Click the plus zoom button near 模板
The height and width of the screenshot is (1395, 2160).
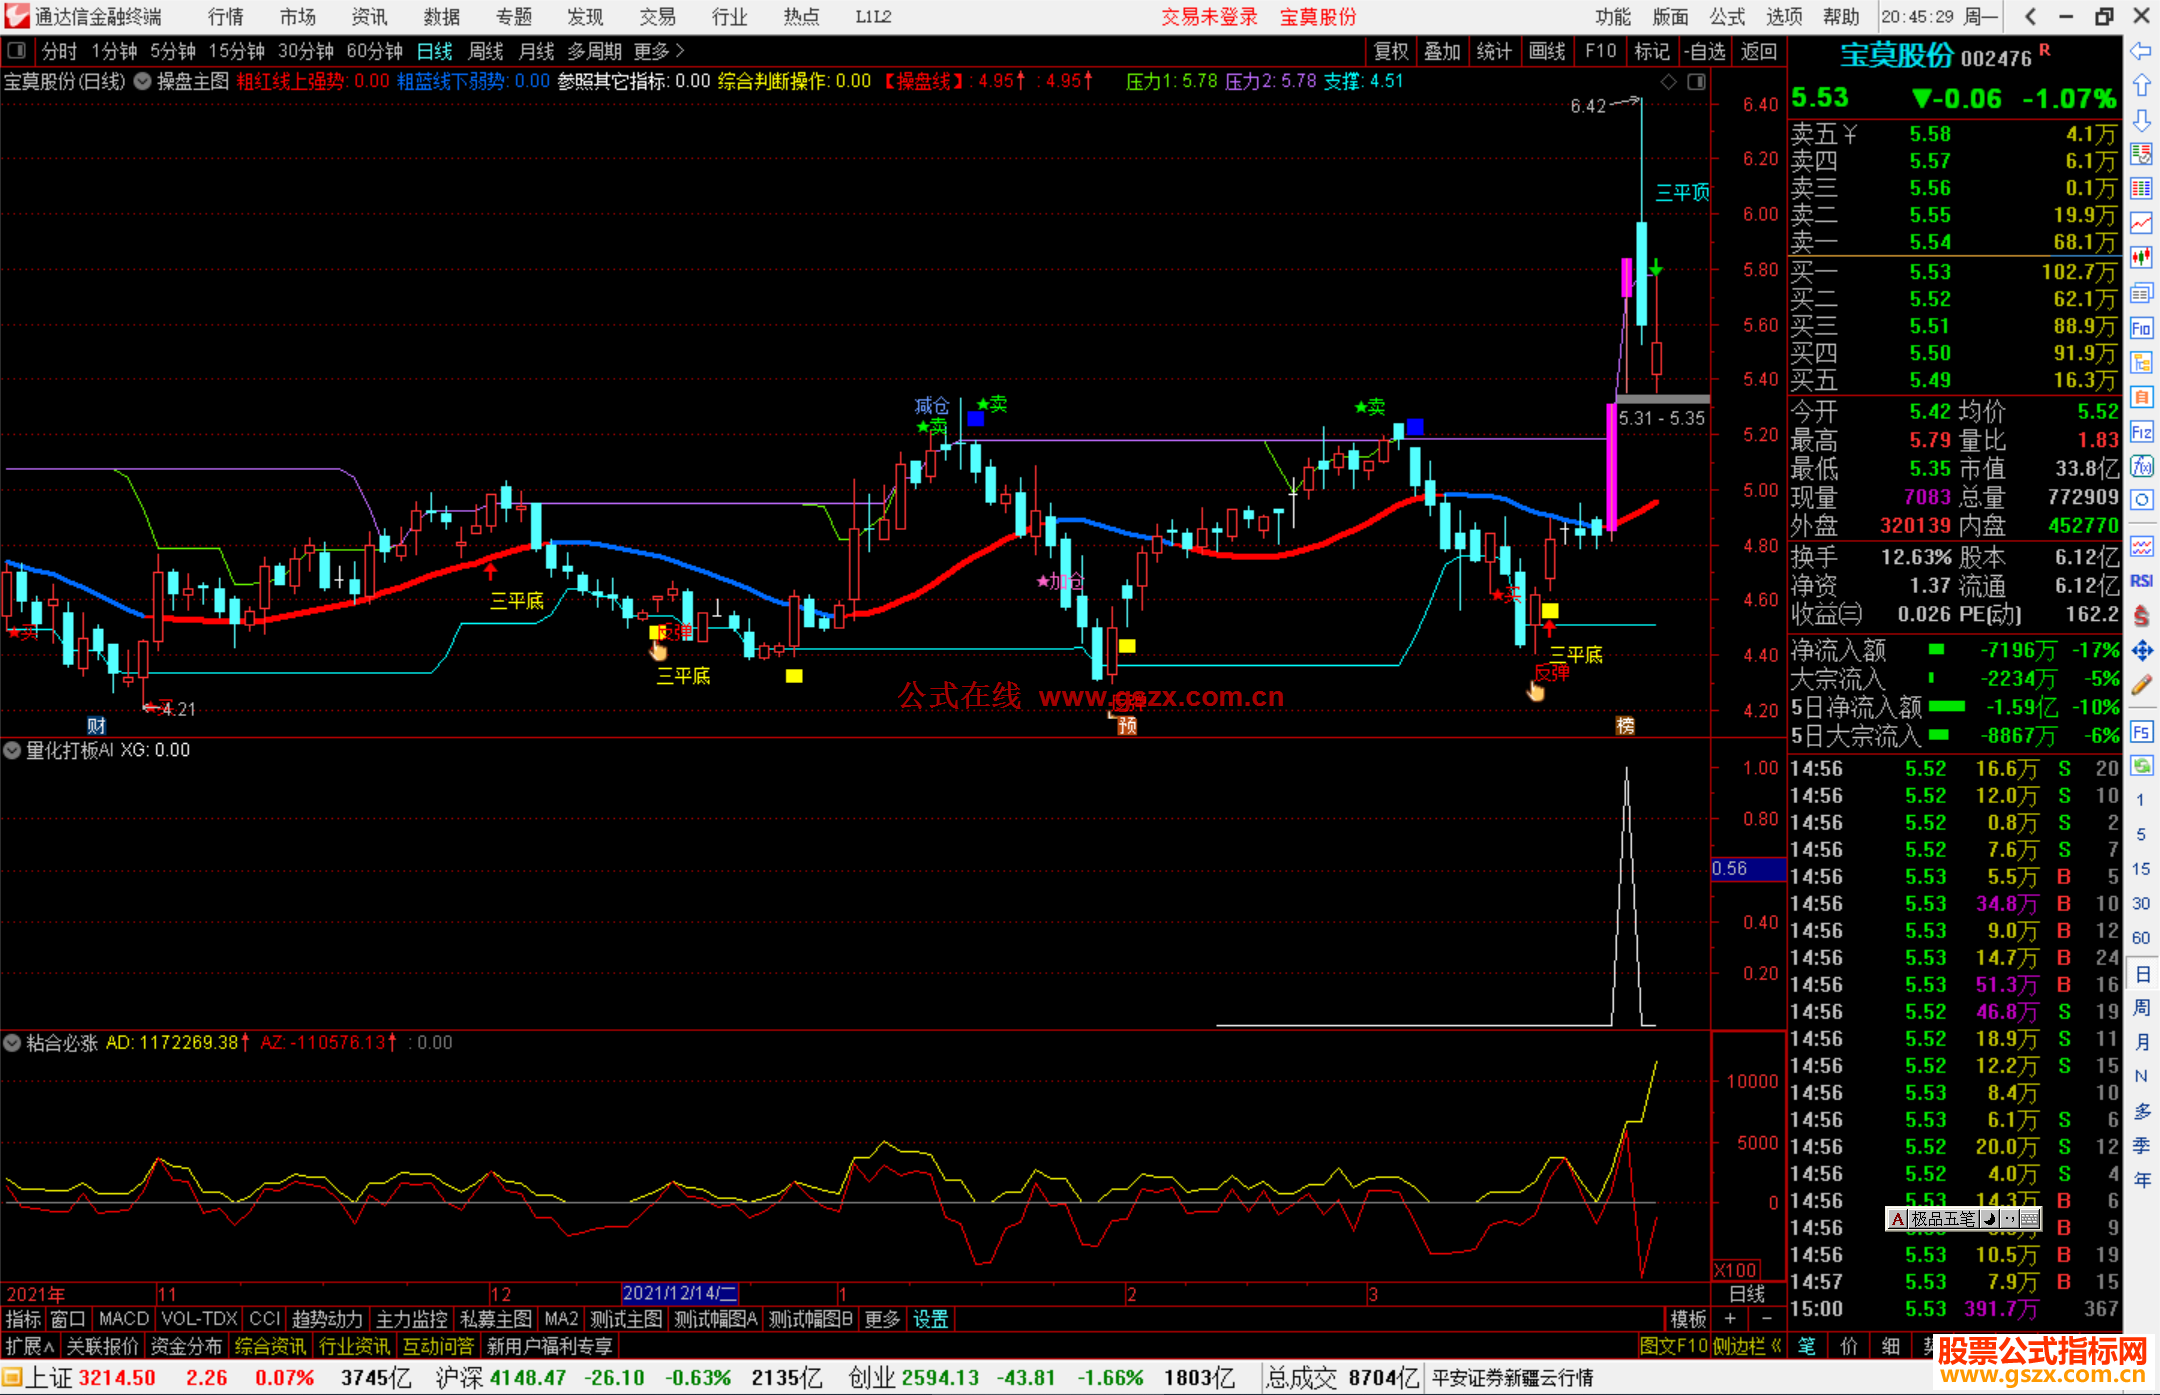tap(1730, 1319)
